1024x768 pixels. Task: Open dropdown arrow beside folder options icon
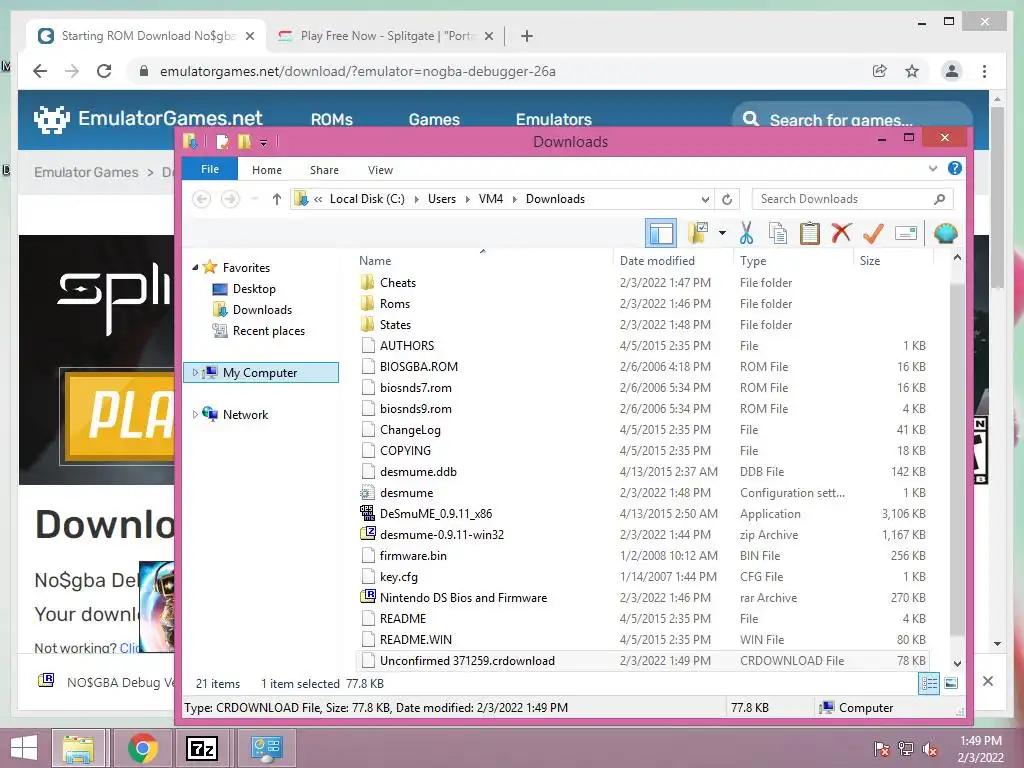722,233
